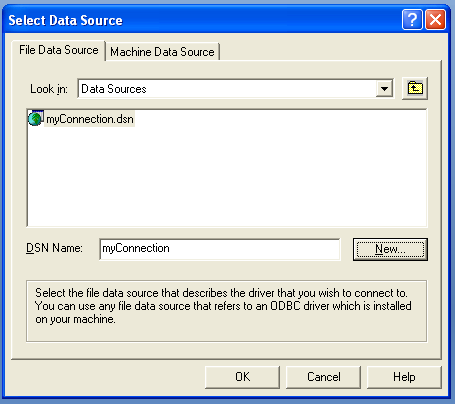
Task: Confirm with the OK button
Action: [x=242, y=377]
